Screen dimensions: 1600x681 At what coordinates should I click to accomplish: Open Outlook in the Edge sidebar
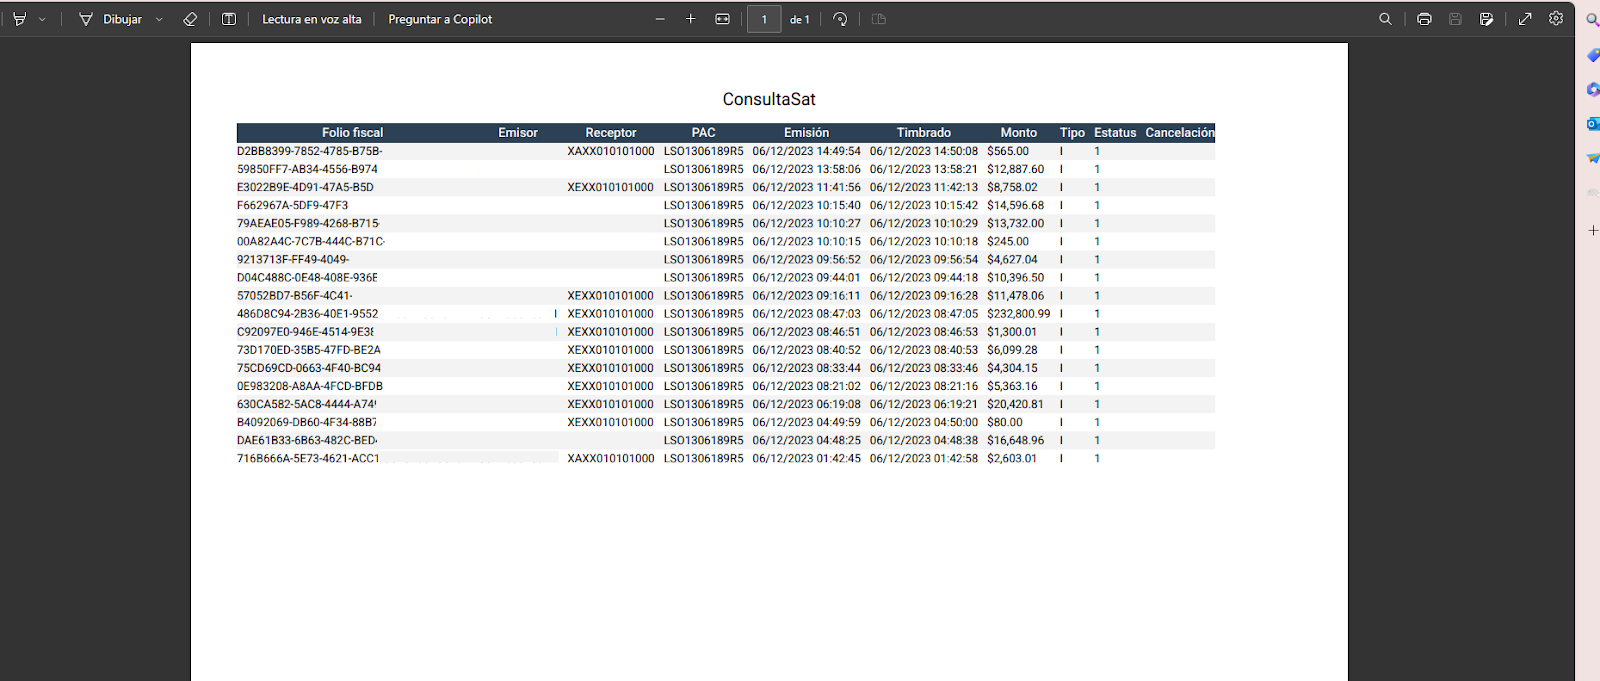tap(1593, 124)
